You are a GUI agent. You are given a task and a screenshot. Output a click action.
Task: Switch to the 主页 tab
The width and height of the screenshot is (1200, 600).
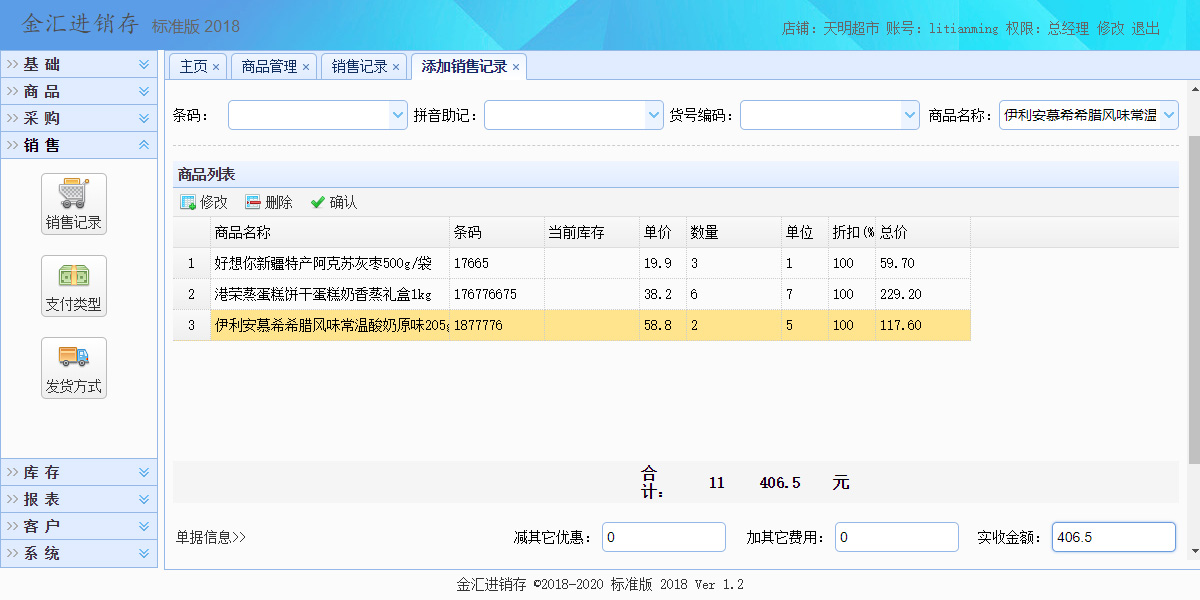coord(193,67)
